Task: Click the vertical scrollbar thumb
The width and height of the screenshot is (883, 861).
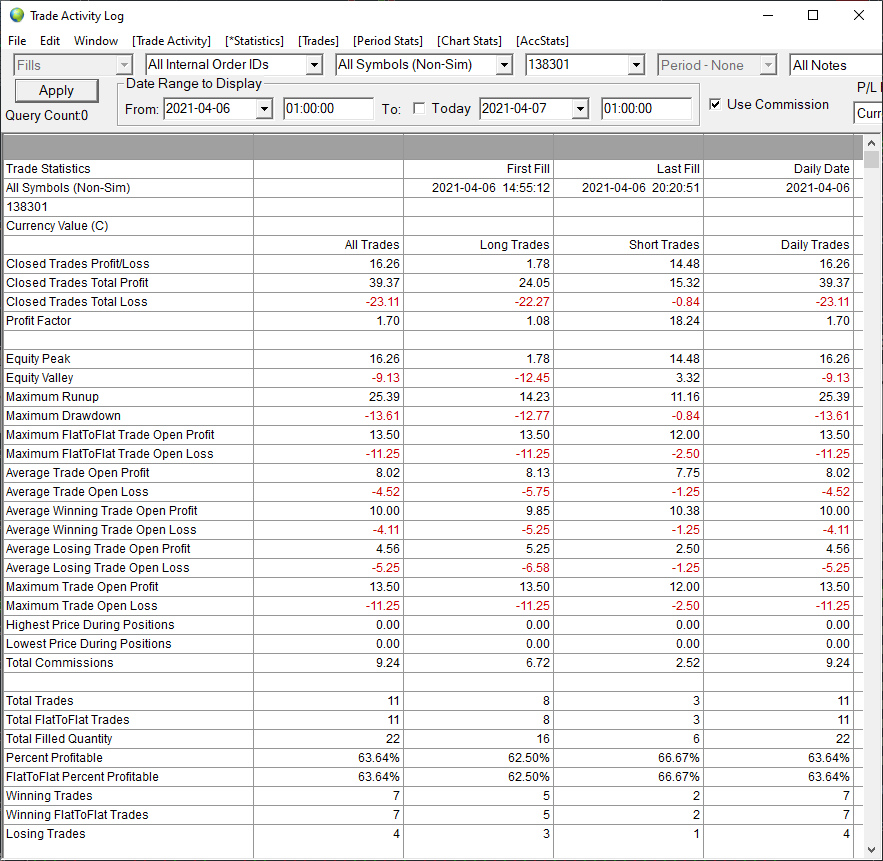Action: coord(871,159)
